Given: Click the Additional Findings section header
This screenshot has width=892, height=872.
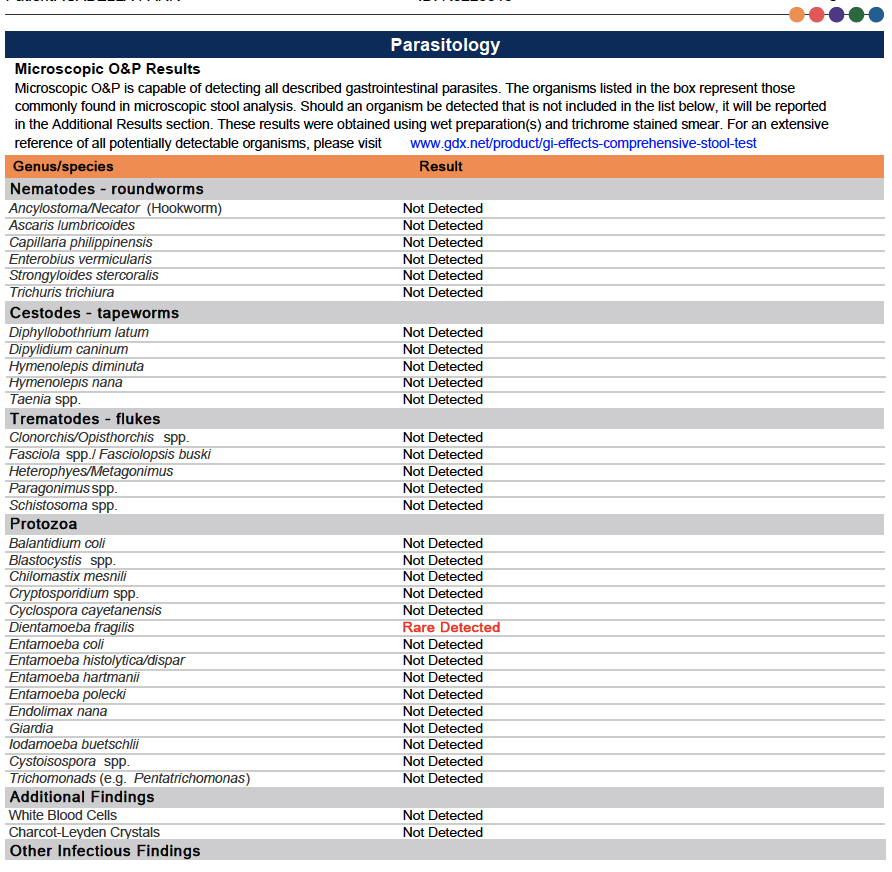Looking at the screenshot, I should tap(82, 797).
